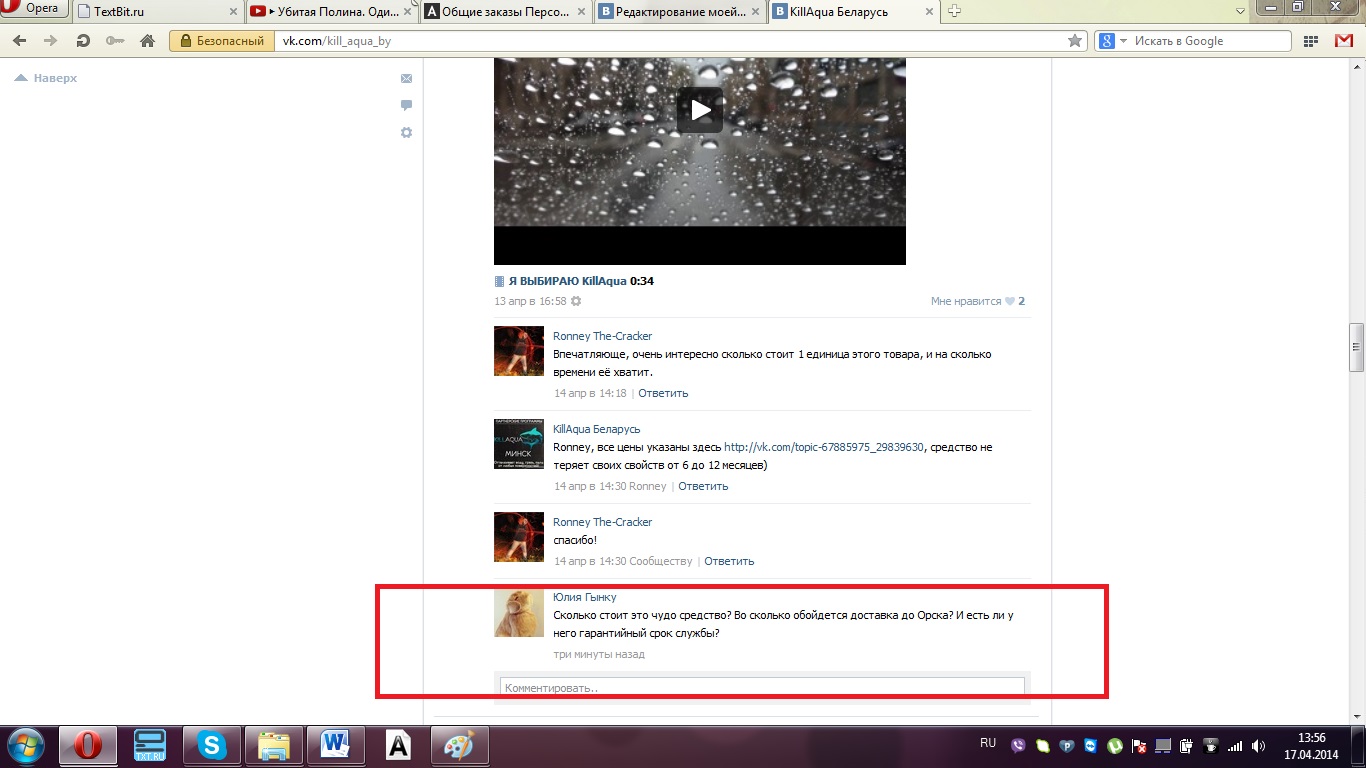Open a new browser tab
The image size is (1366, 768).
(954, 11)
